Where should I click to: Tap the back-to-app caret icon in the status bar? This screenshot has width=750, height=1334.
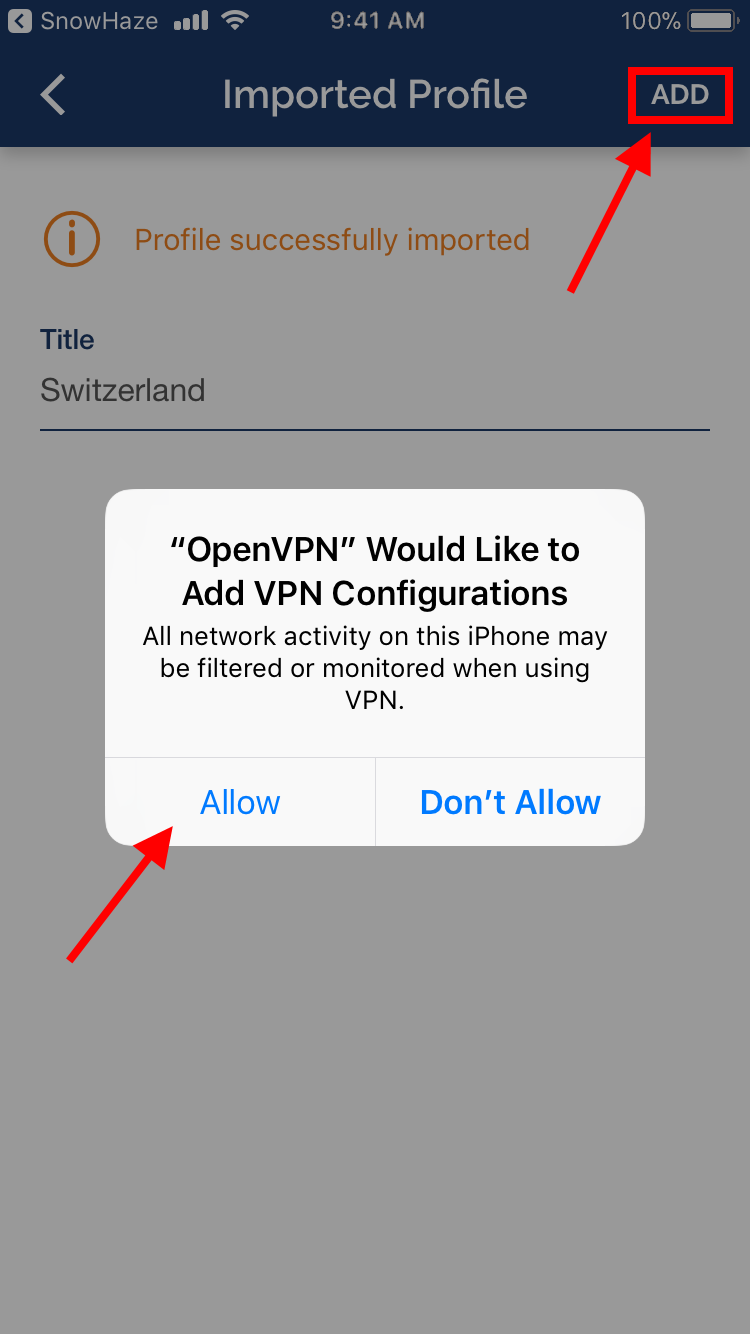pyautogui.click(x=20, y=20)
